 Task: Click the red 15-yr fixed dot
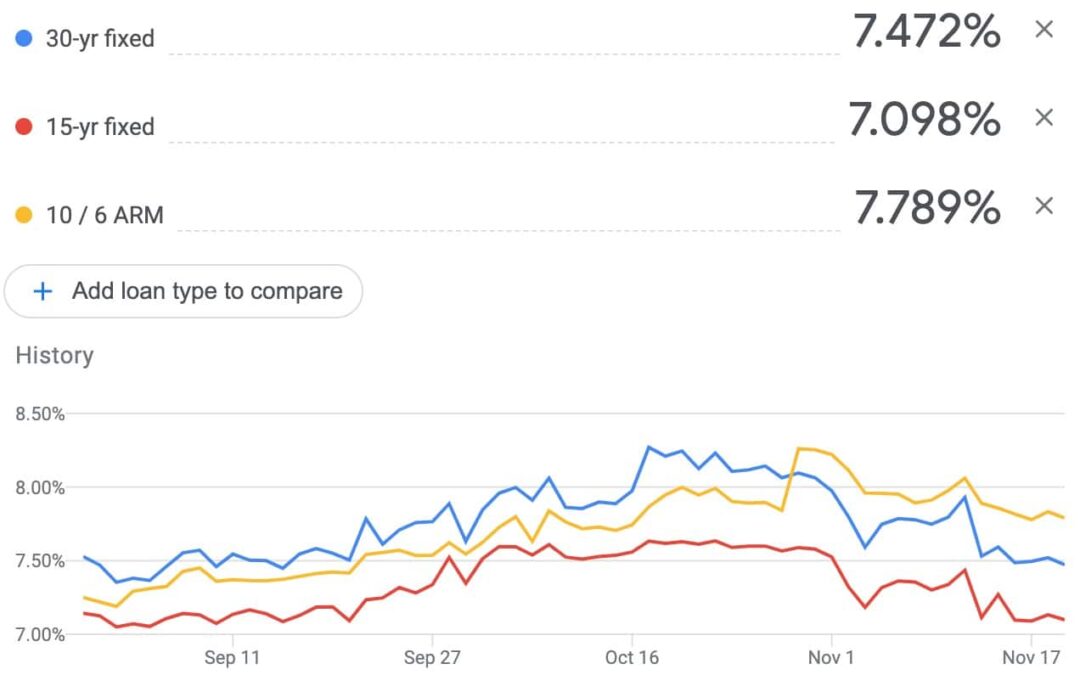pos(25,127)
